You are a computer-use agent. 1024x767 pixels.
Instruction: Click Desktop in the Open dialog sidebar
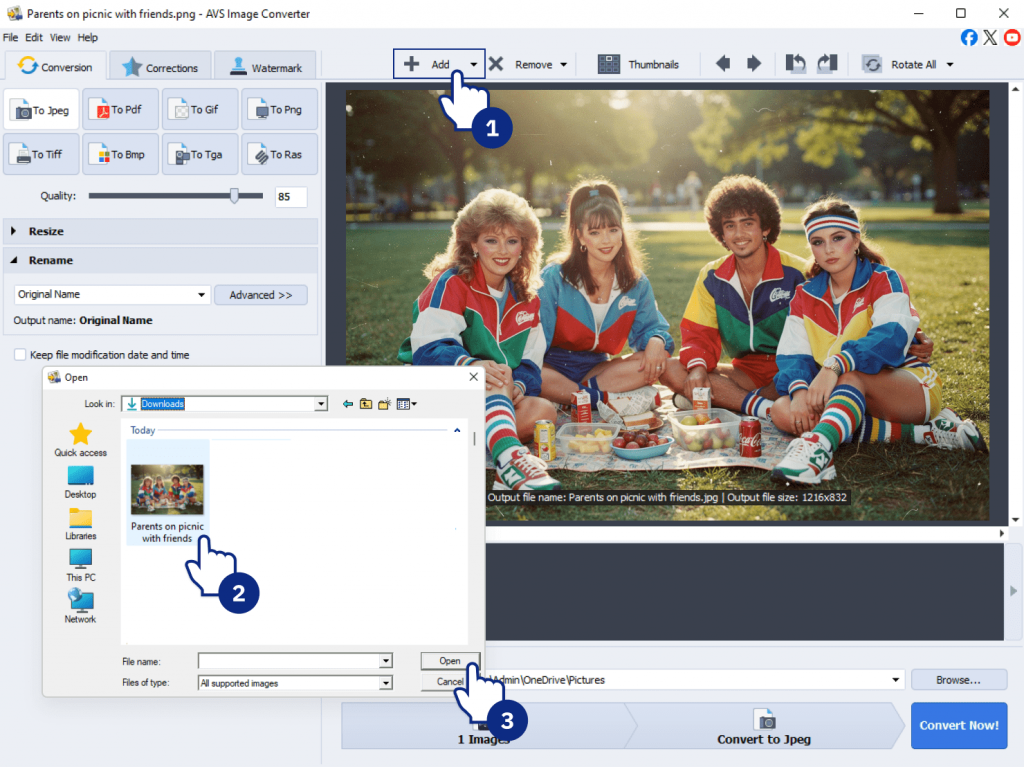point(80,482)
